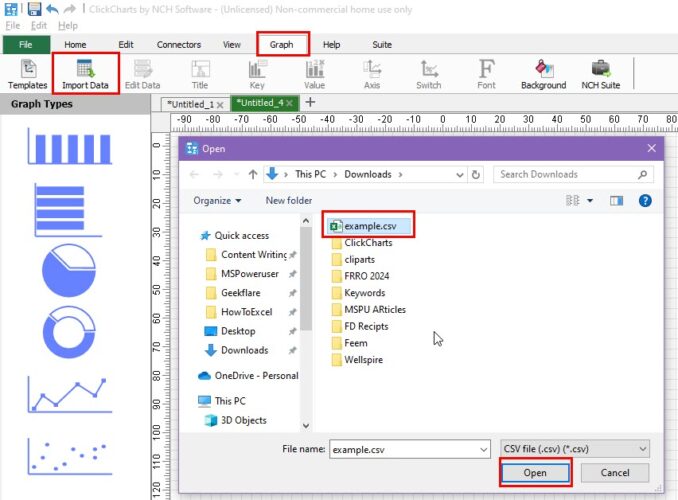Click the Switch ribbon icon
678x500 pixels.
(x=429, y=74)
